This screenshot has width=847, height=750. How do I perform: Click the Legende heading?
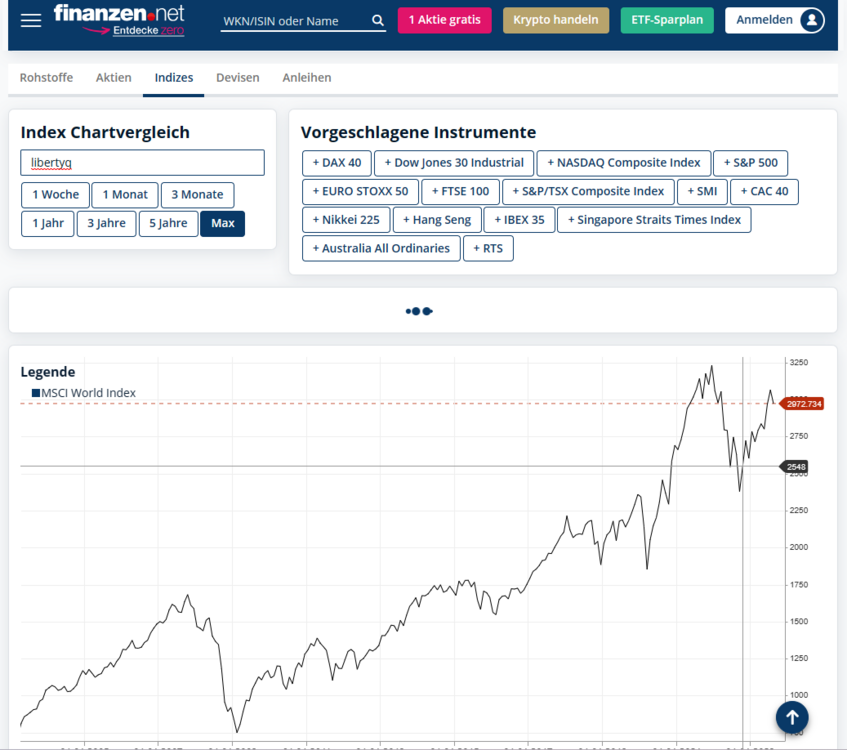point(48,372)
